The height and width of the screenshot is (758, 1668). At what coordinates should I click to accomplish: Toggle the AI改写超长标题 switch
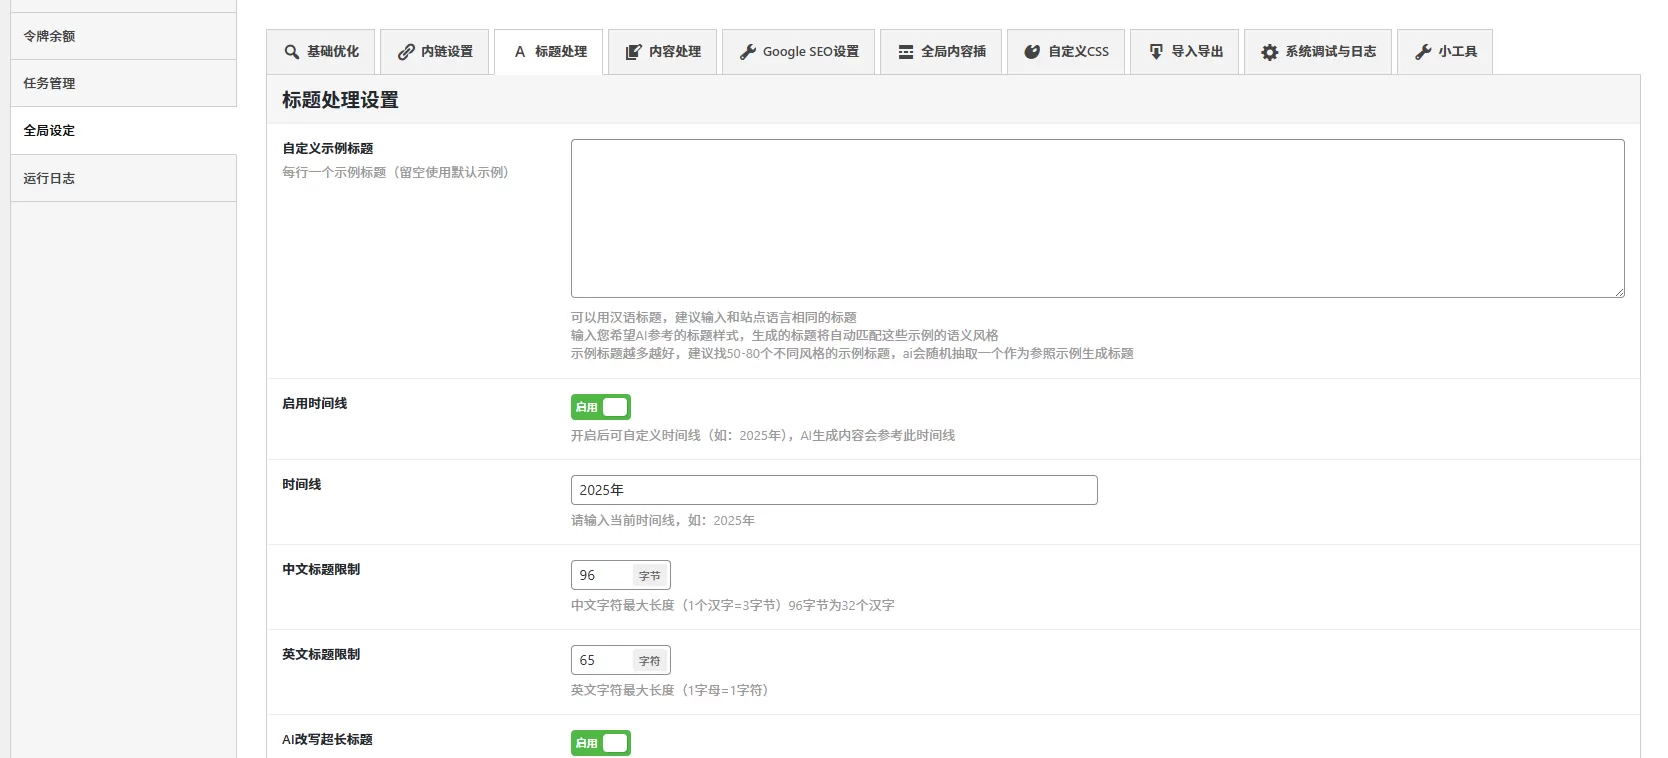click(x=601, y=743)
